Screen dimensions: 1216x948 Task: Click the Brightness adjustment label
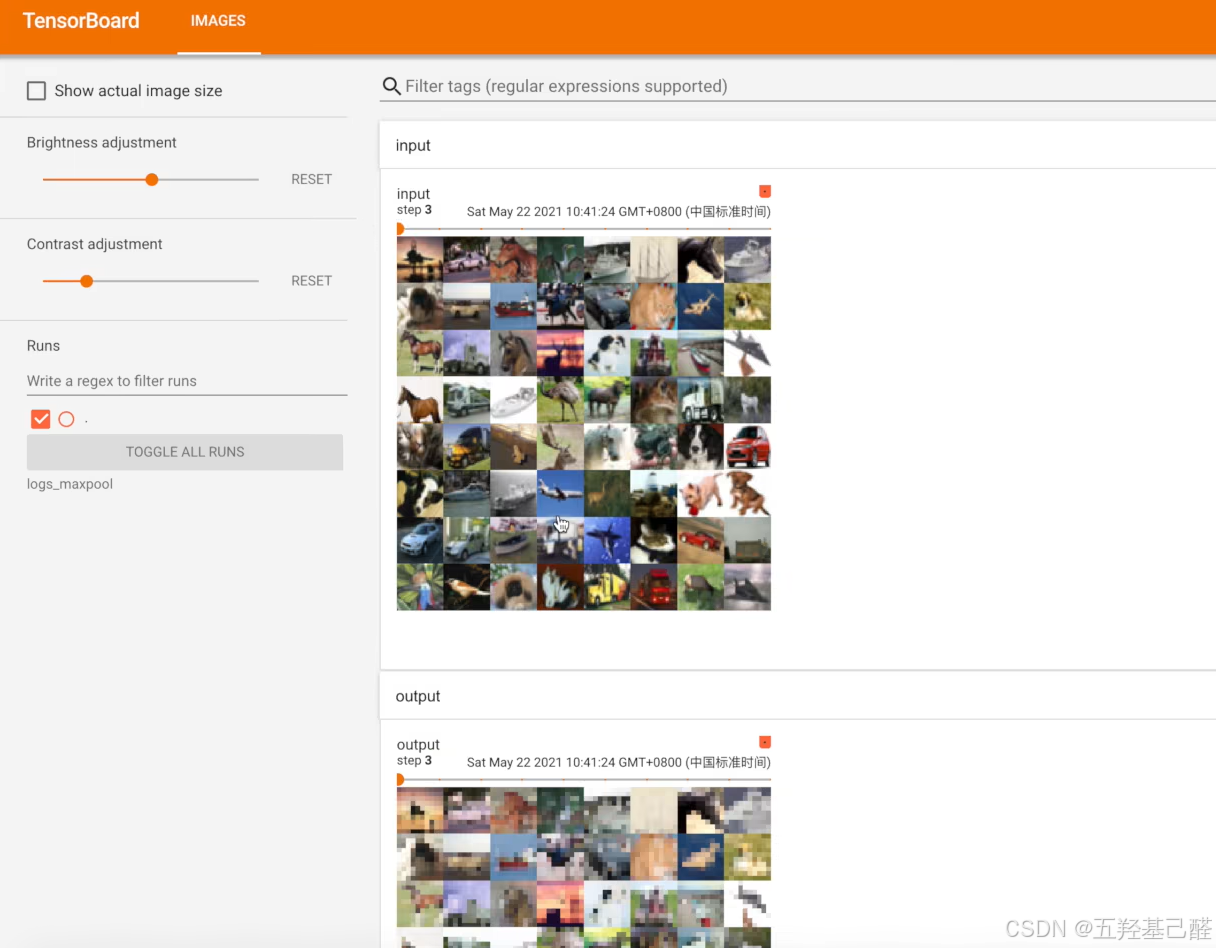pyautogui.click(x=102, y=143)
